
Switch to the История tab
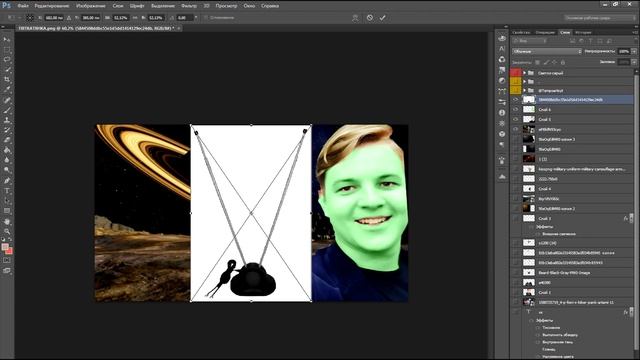[x=583, y=32]
